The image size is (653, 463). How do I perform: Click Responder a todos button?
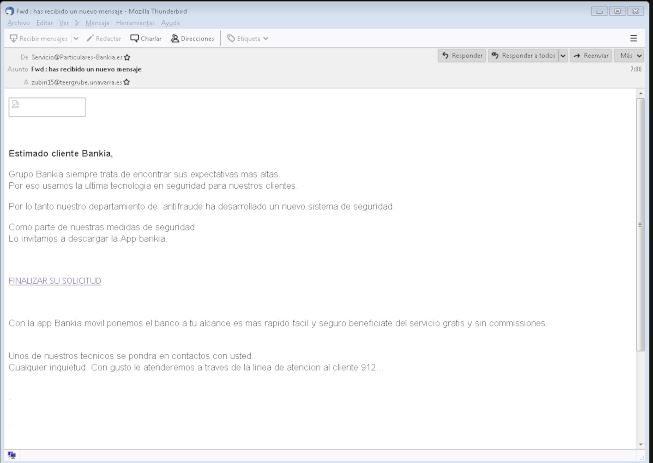coord(523,55)
